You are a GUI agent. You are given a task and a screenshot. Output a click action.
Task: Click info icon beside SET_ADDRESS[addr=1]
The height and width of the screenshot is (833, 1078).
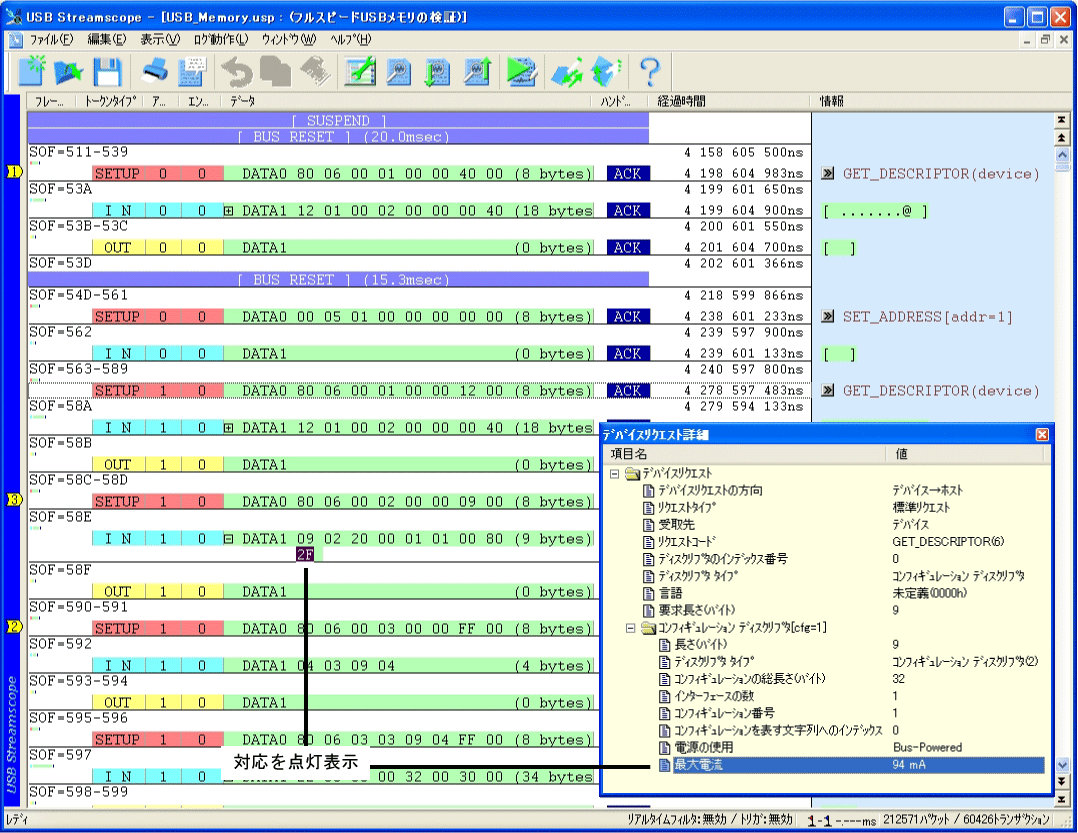(828, 316)
